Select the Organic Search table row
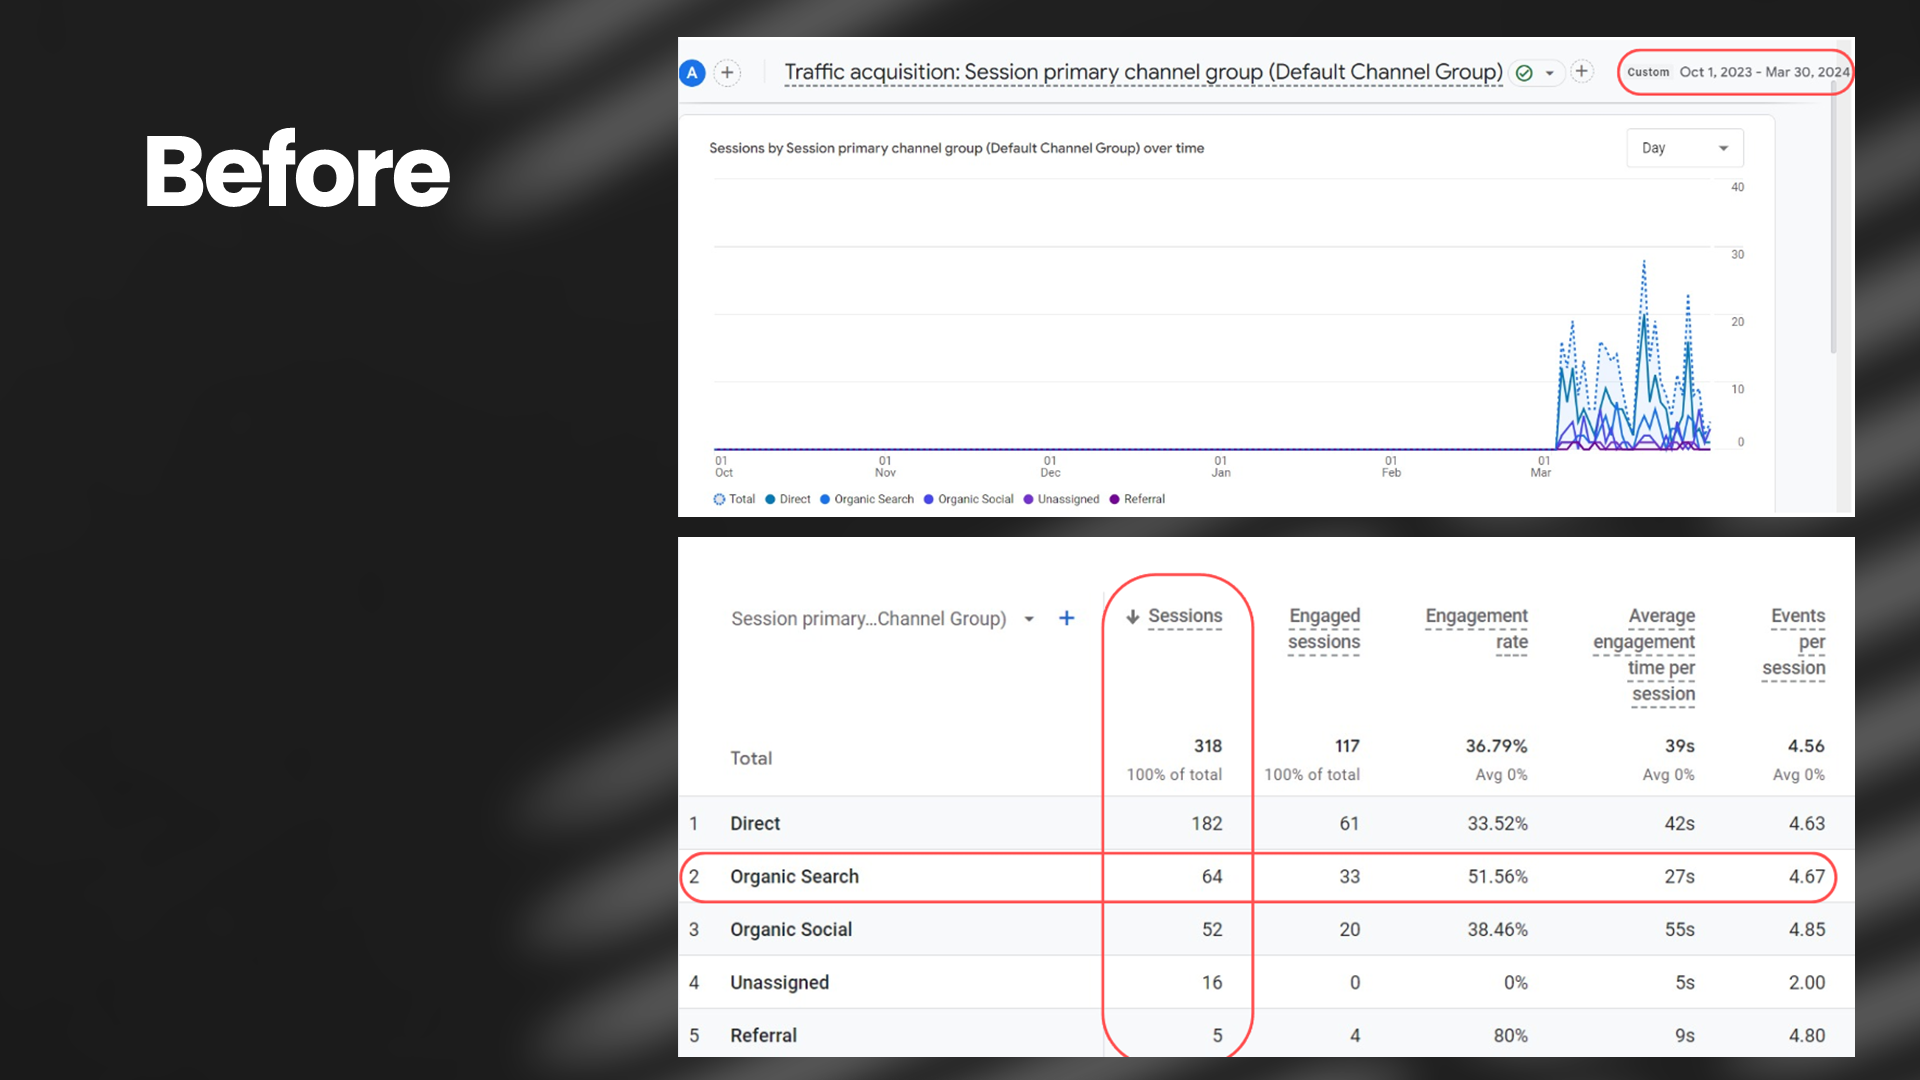 coord(794,877)
